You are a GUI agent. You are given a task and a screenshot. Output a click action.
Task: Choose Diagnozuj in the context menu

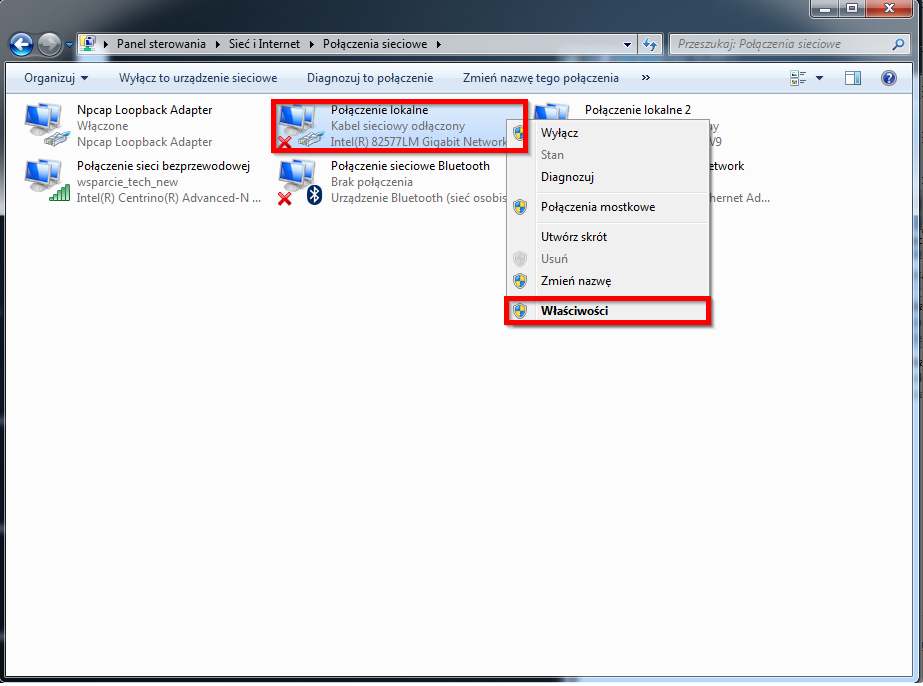click(x=567, y=177)
